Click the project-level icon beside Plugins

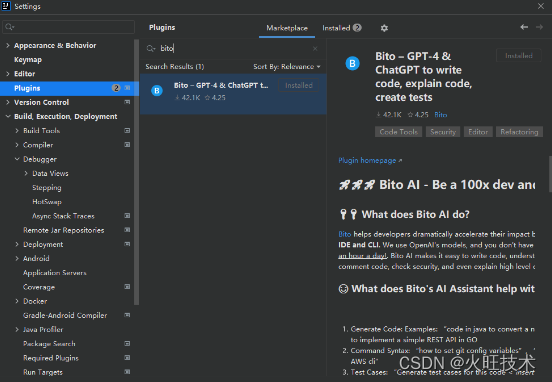[127, 88]
